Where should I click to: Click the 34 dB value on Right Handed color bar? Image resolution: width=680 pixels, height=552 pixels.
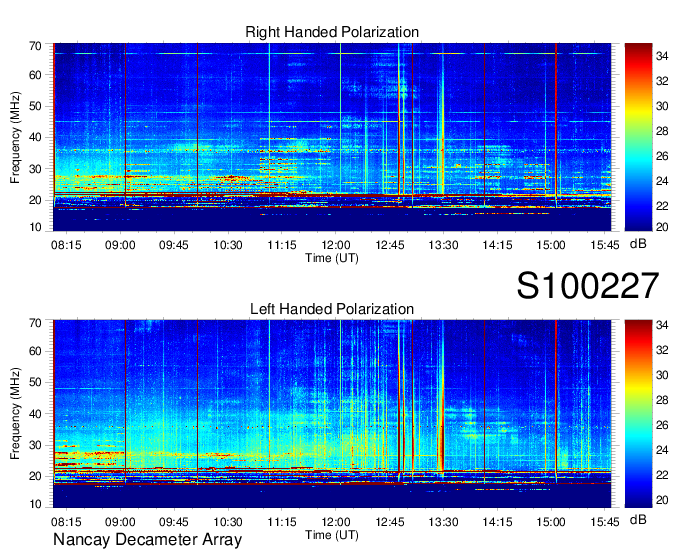(662, 56)
